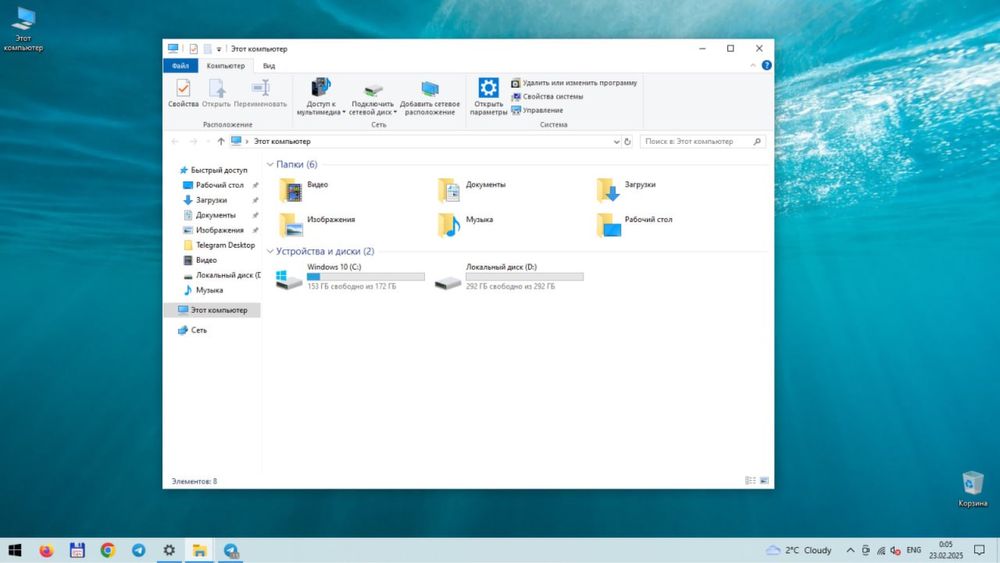
Task: Click the D: drive usage bar
Action: click(x=524, y=277)
